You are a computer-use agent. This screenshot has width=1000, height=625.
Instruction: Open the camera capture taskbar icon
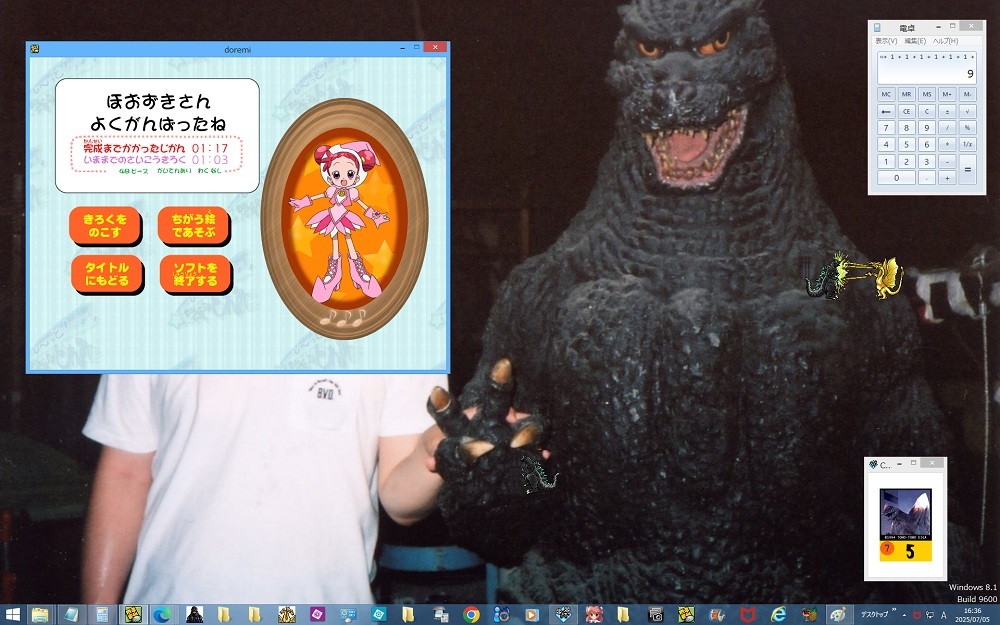point(655,615)
